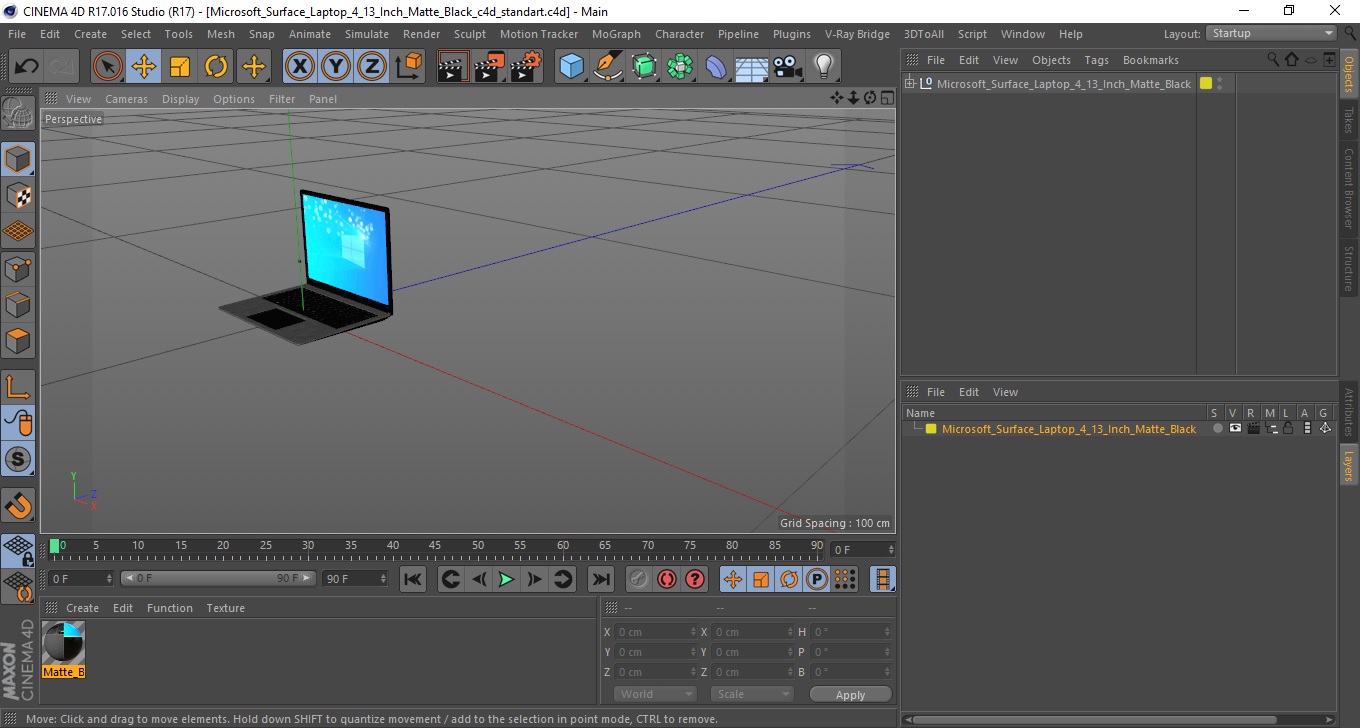Switch to the Structure side tab
Viewport: 1360px width, 728px height.
[x=1349, y=268]
